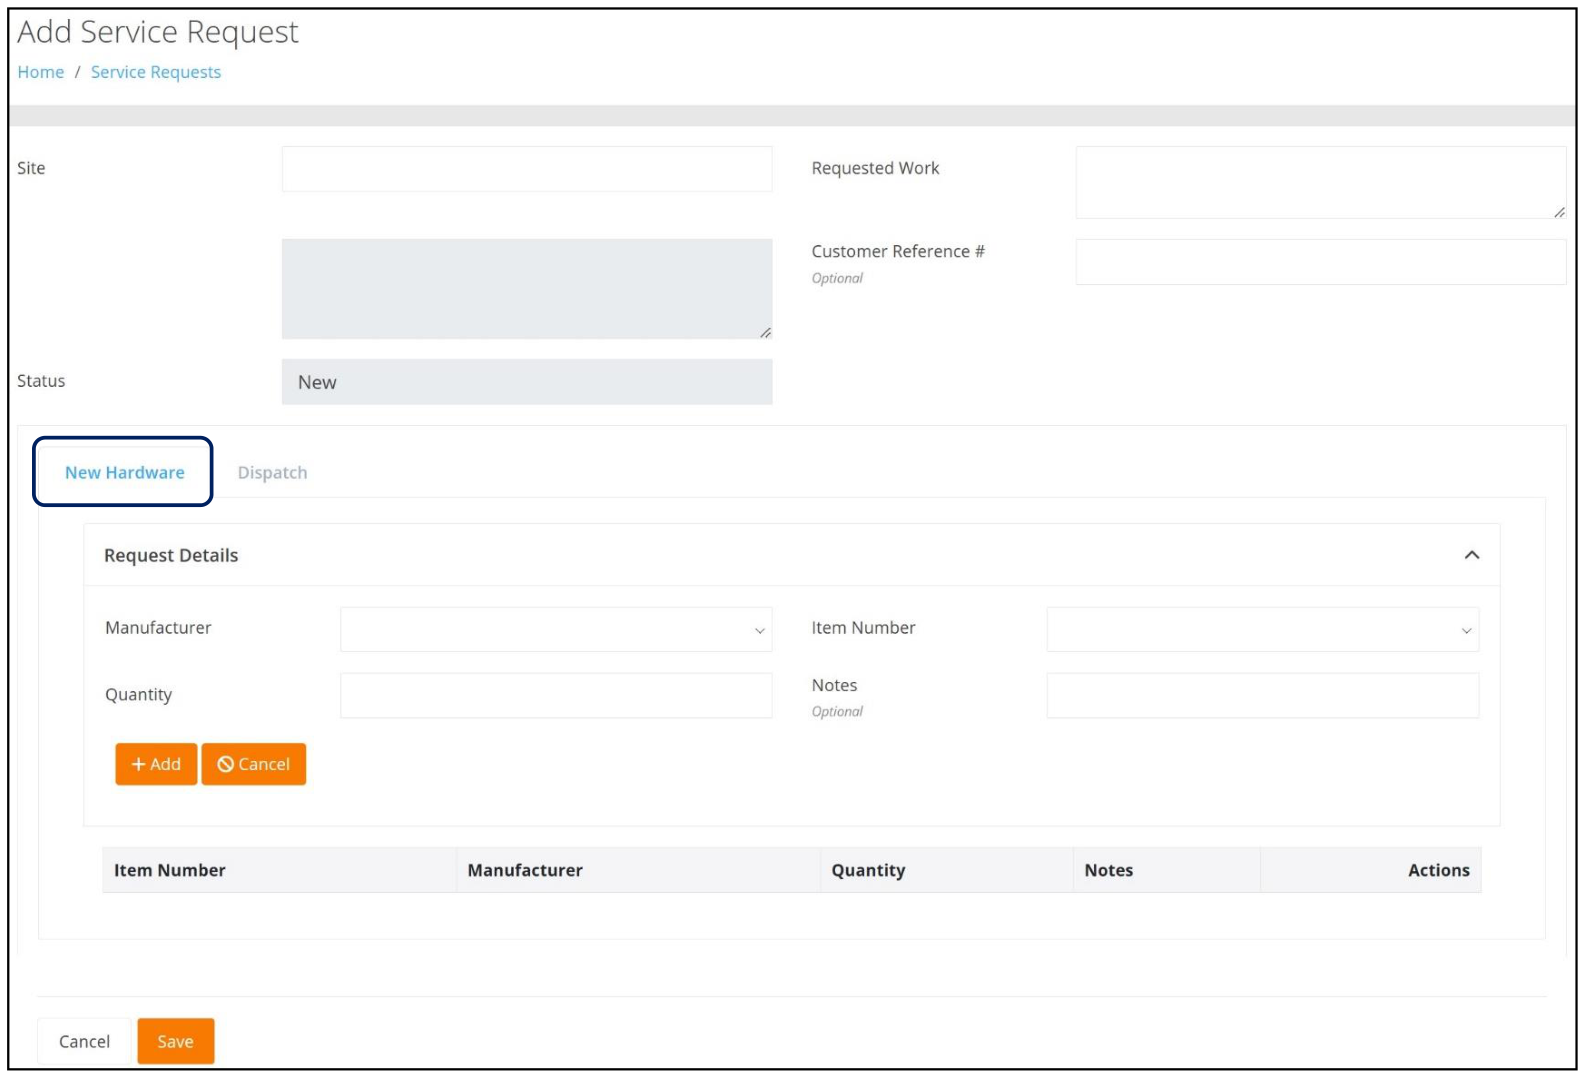The width and height of the screenshot is (1584, 1077).
Task: Focus the Site input field
Action: (x=527, y=169)
